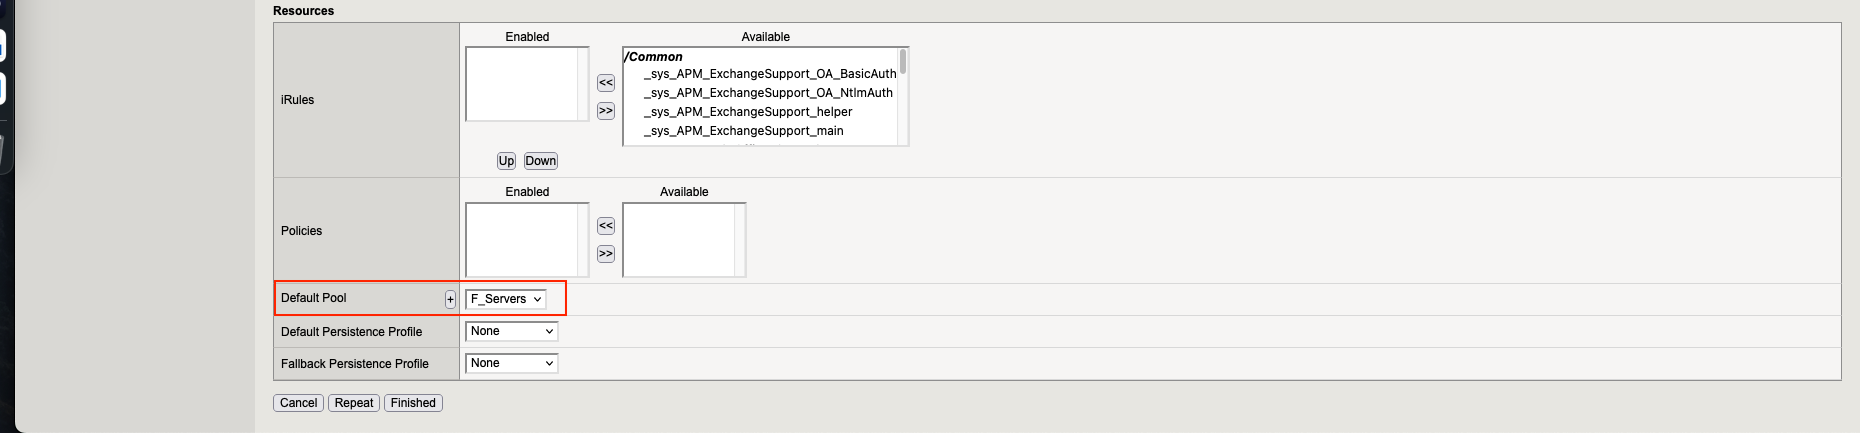Viewport: 1860px width, 433px height.
Task: Click the Cancel button
Action: click(x=298, y=403)
